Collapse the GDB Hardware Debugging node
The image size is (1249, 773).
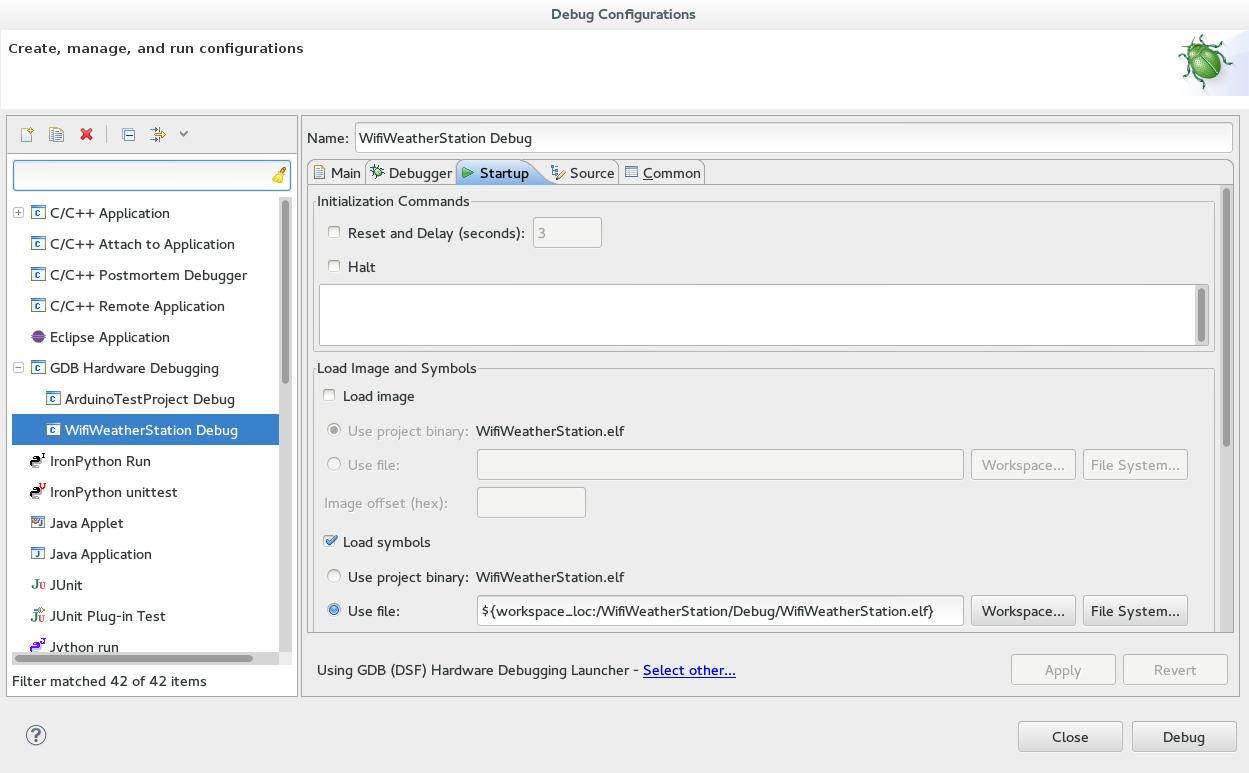(x=18, y=368)
